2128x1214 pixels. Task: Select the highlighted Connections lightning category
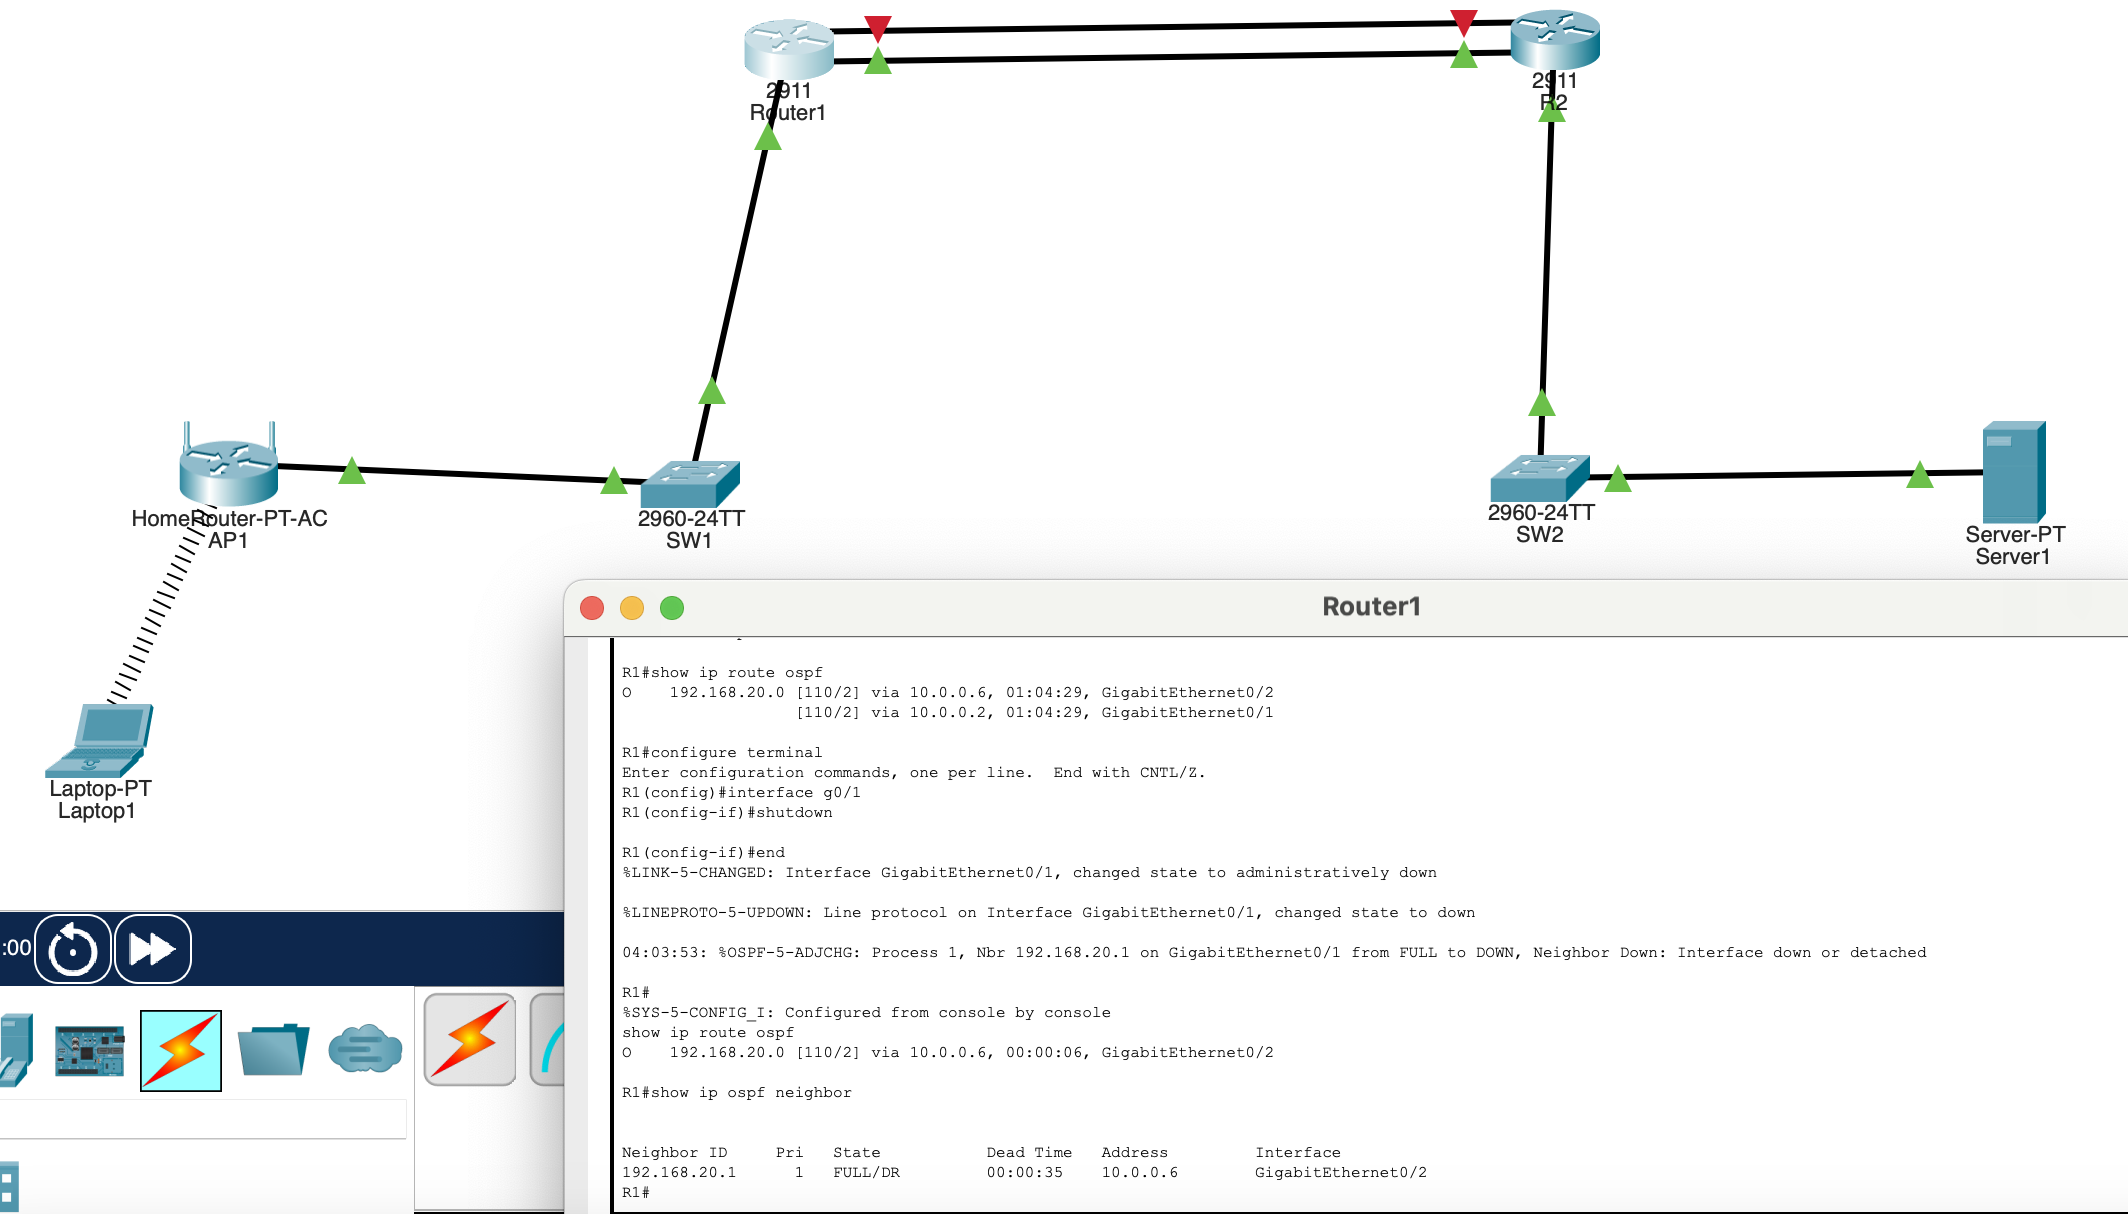[x=181, y=1050]
